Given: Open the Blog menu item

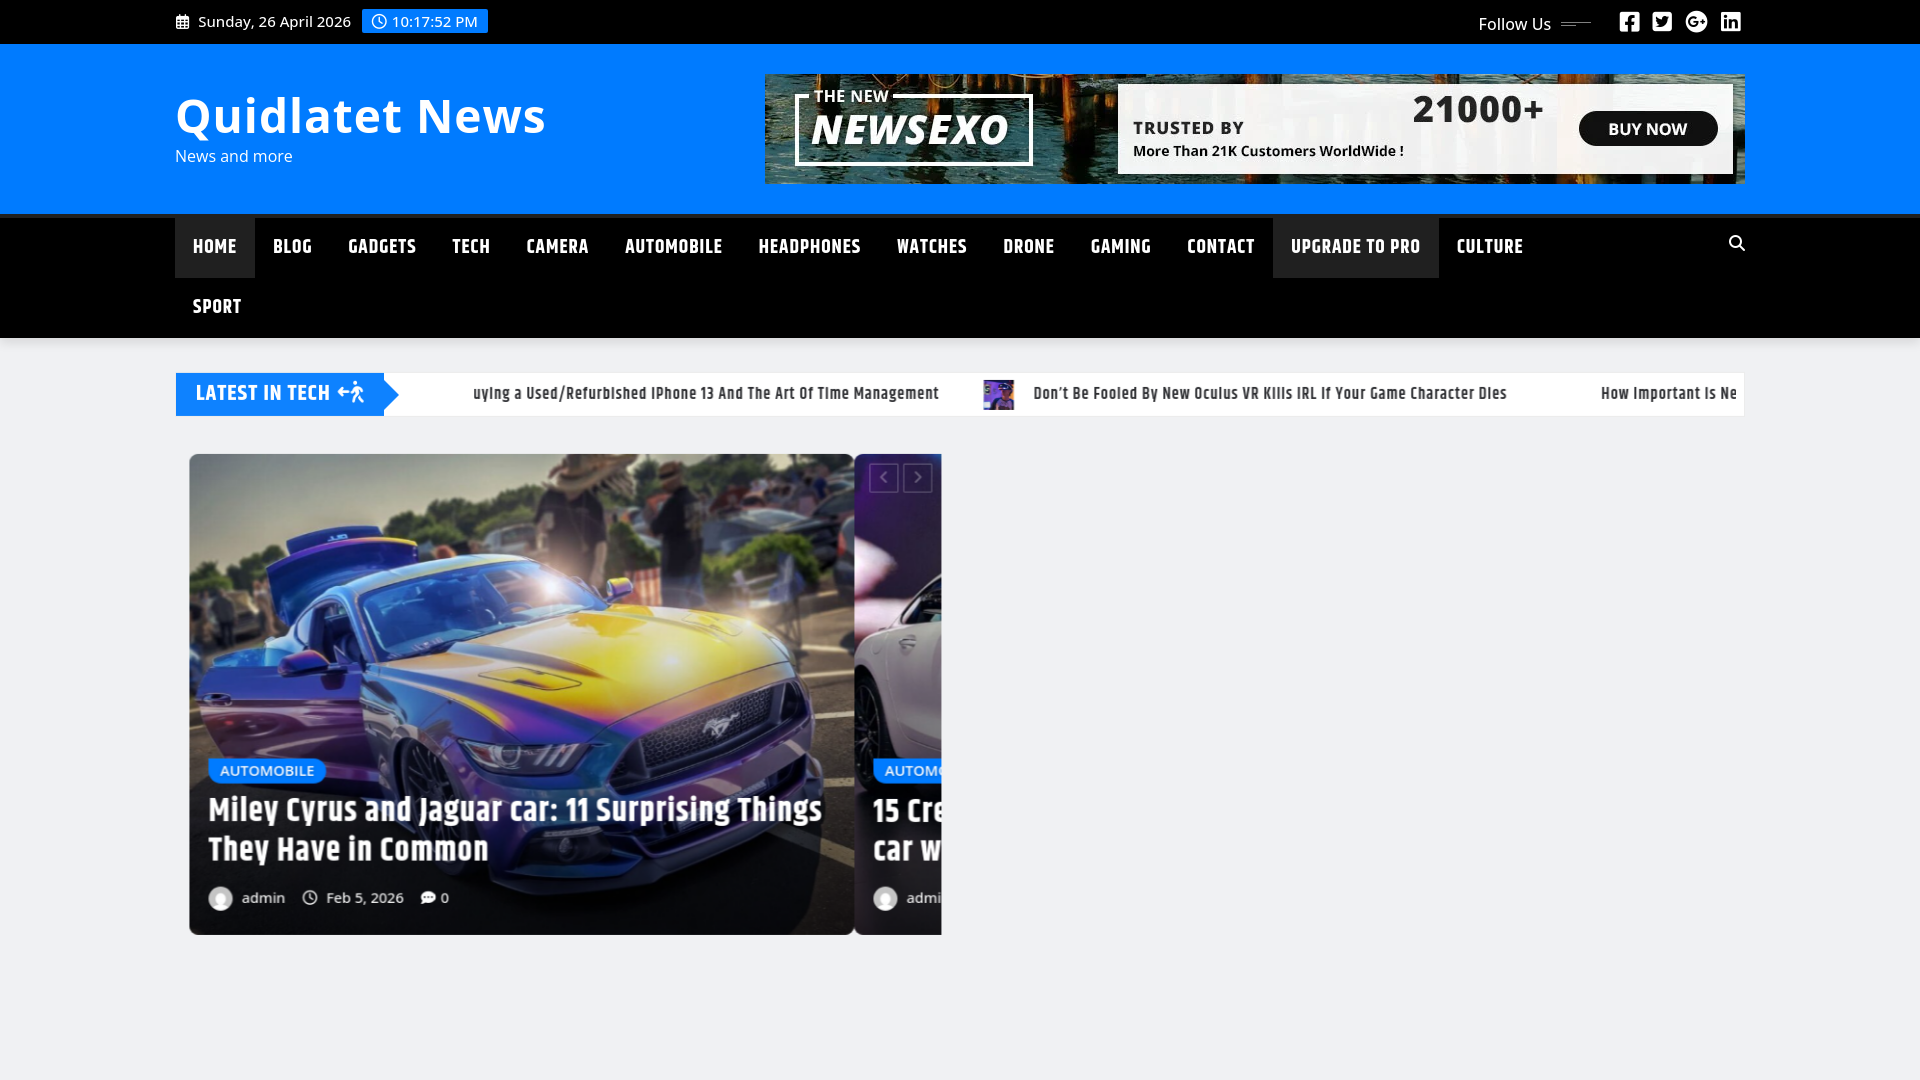Looking at the screenshot, I should point(292,248).
